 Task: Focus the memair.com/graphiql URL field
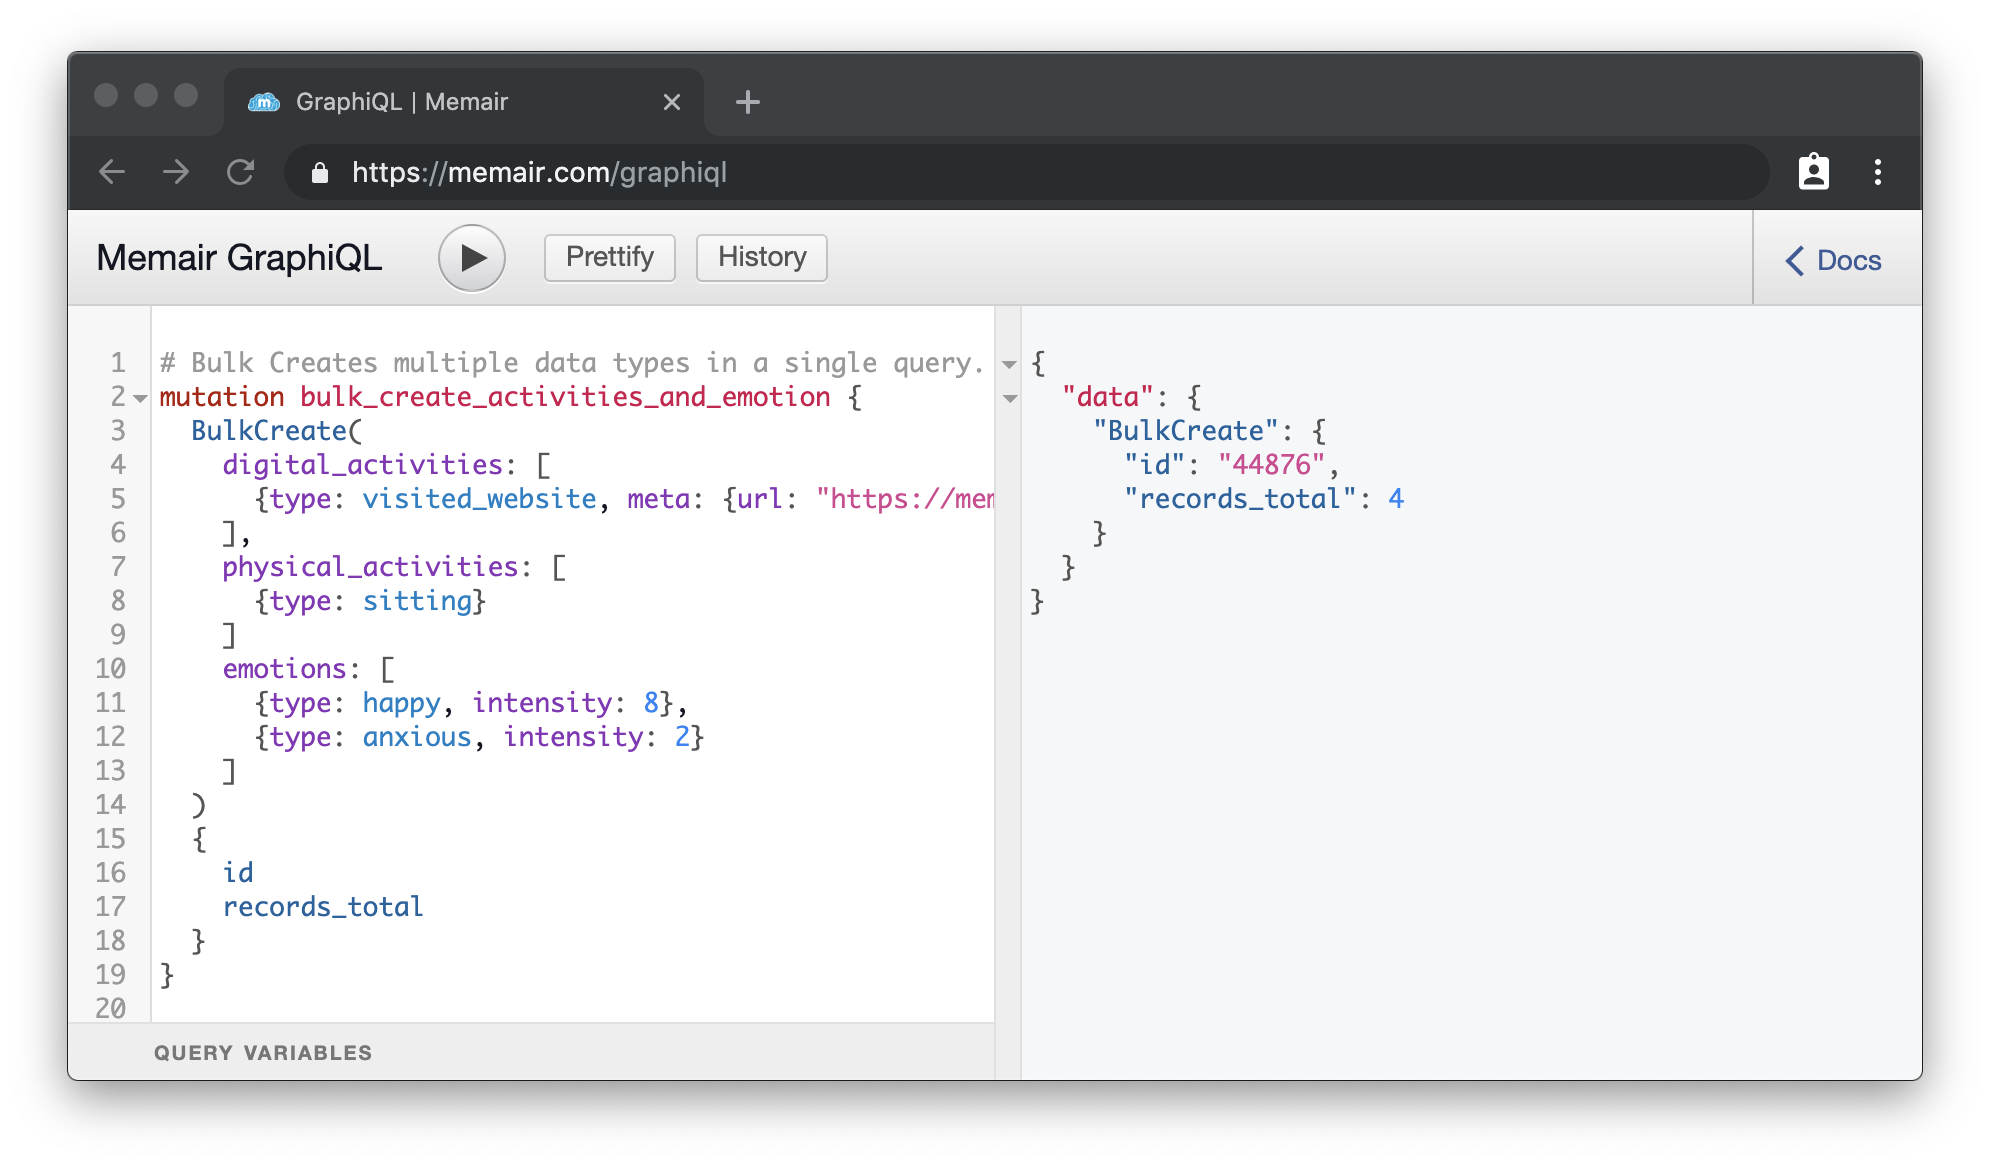pyautogui.click(x=1027, y=172)
